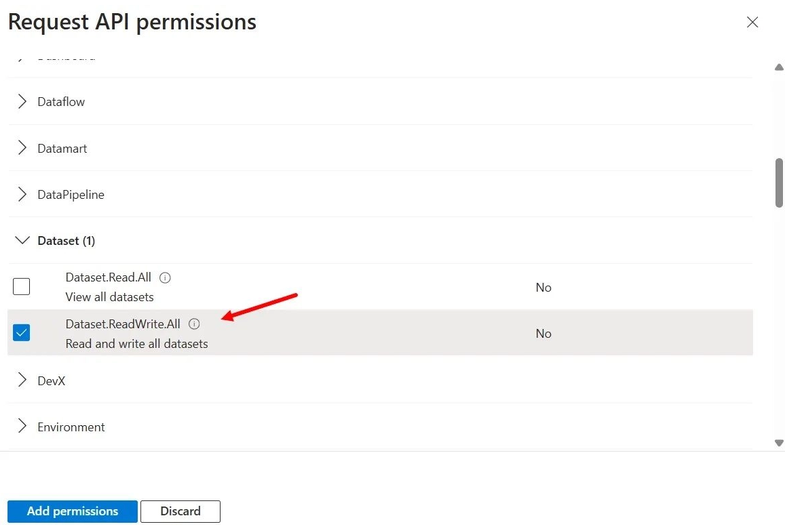Click the scroll up arrow
Screen dimensions: 801x525
point(779,67)
